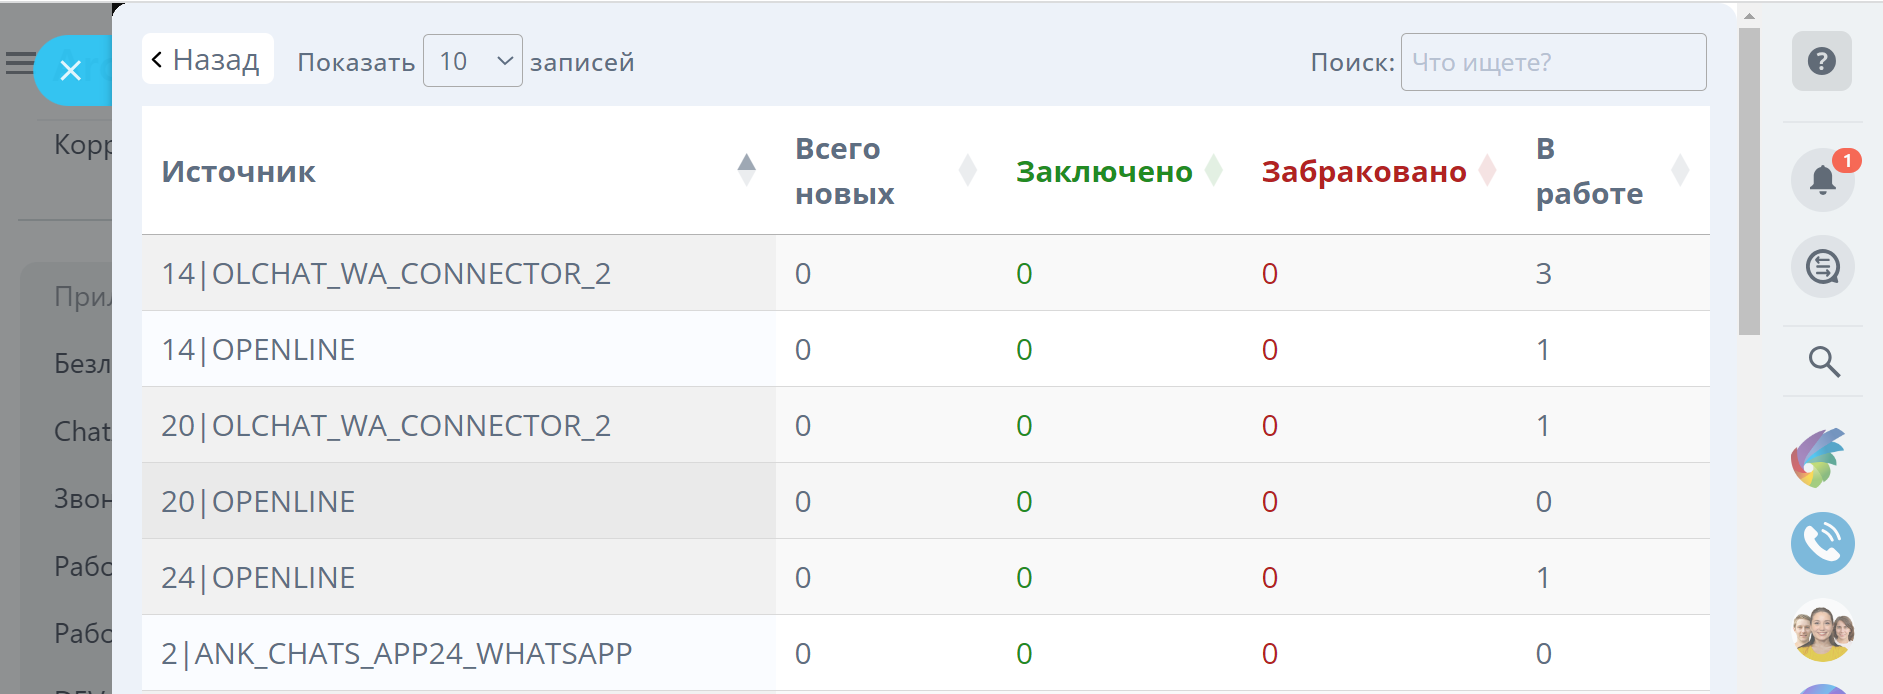Screen dimensions: 1883x694
Task: Open the notifications bell
Action: coord(1822,180)
